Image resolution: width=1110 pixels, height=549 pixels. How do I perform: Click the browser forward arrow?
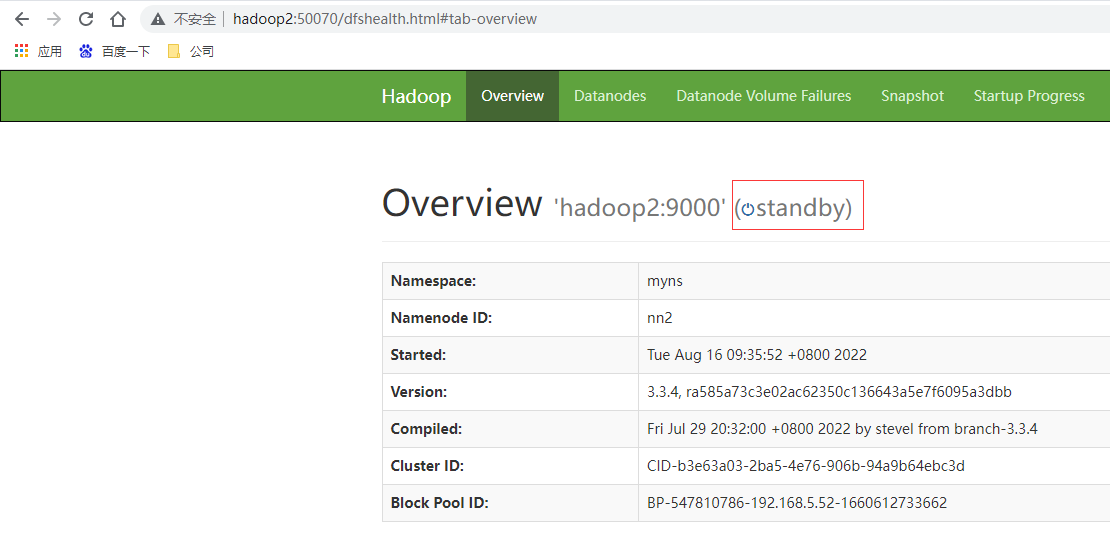click(54, 19)
